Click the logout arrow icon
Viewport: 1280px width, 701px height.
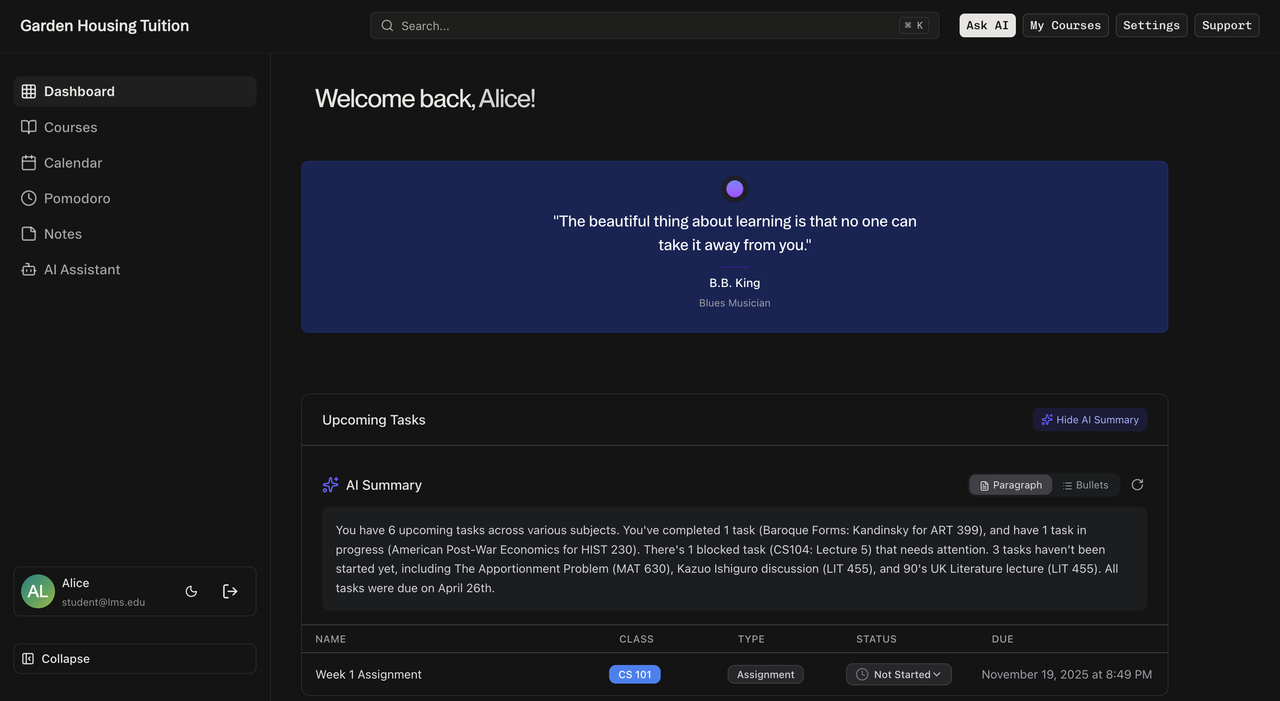pos(230,591)
